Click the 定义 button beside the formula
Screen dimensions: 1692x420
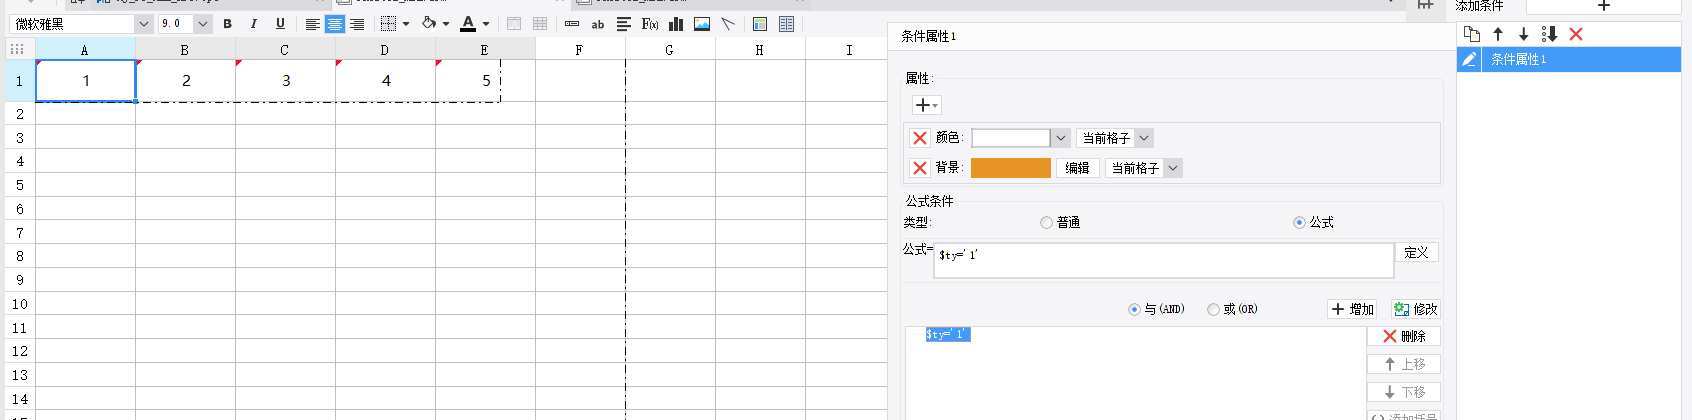click(1416, 253)
